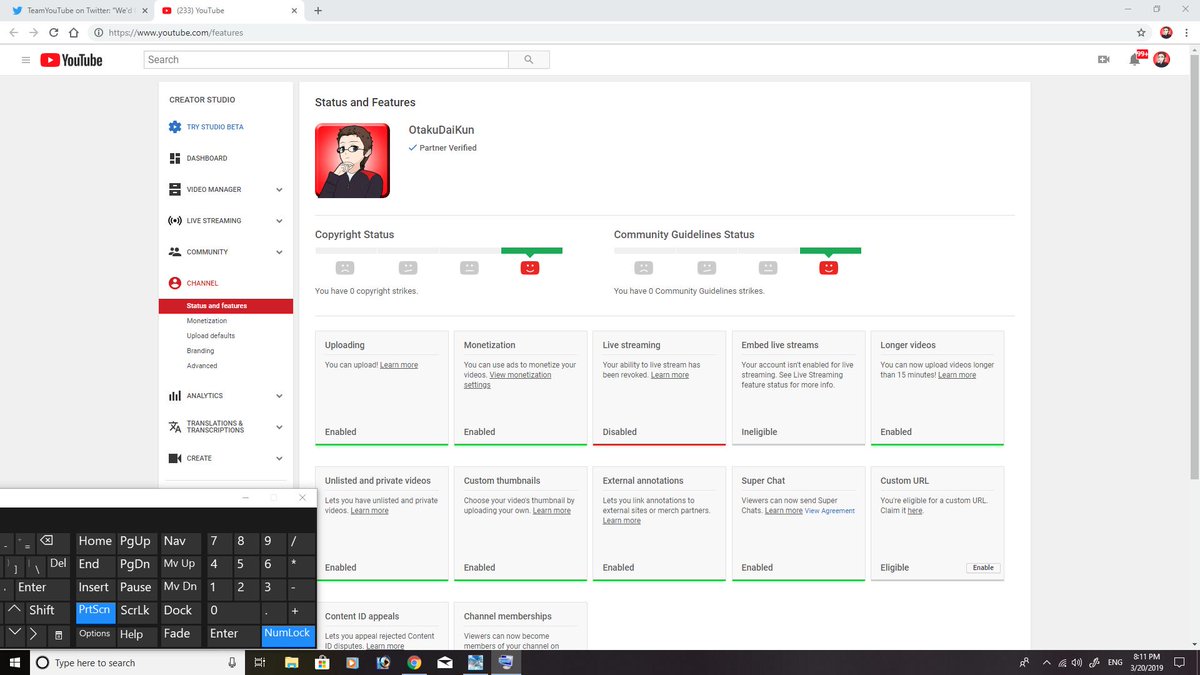The height and width of the screenshot is (675, 1200).
Task: Select Status and features menu item
Action: [226, 306]
